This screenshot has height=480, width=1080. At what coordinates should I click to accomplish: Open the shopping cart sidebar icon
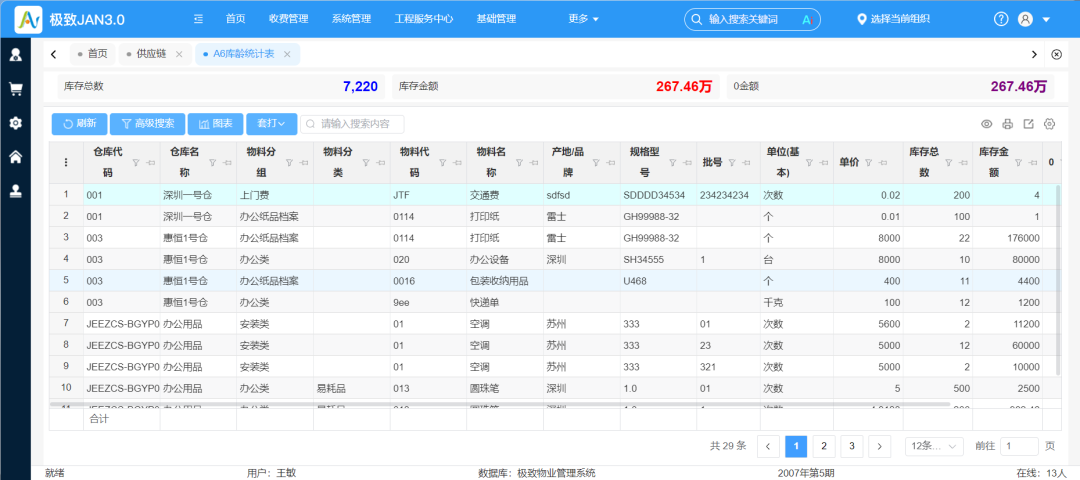[x=15, y=89]
